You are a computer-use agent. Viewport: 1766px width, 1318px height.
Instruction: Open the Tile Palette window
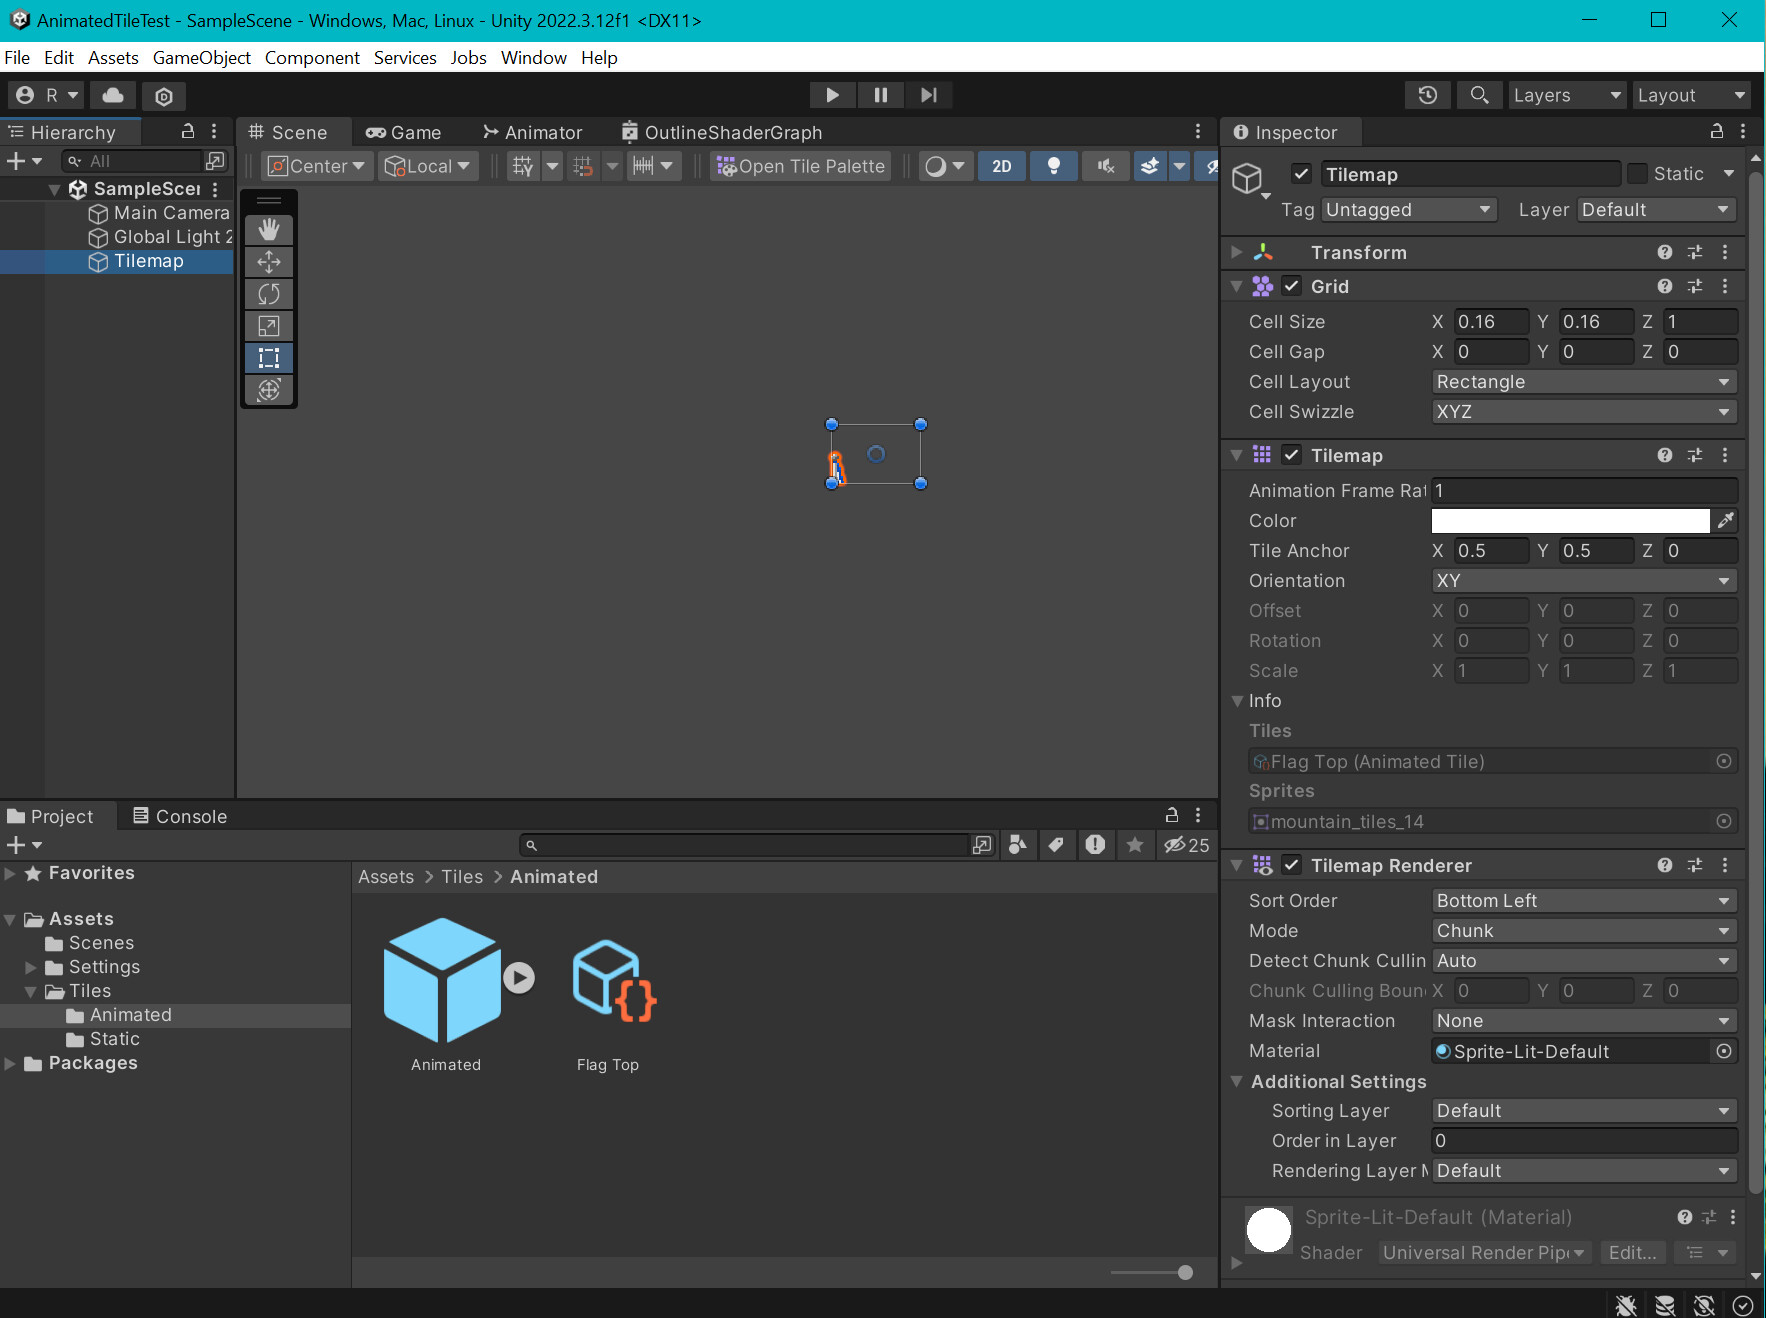pos(800,166)
